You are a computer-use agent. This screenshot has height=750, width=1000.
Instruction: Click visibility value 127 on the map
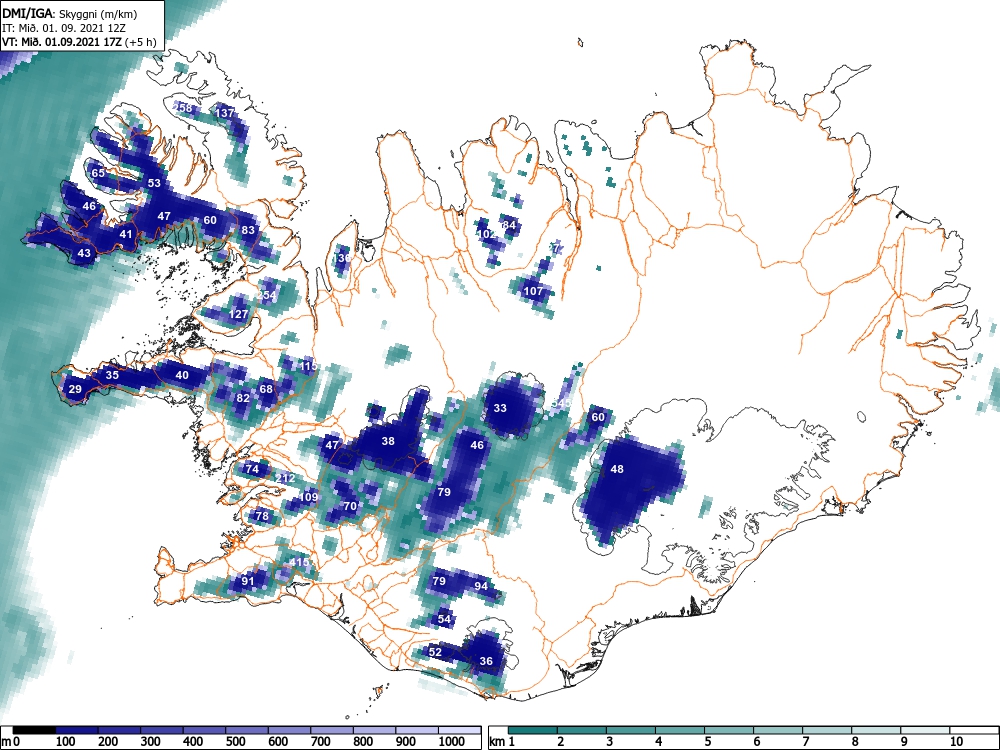(x=239, y=314)
